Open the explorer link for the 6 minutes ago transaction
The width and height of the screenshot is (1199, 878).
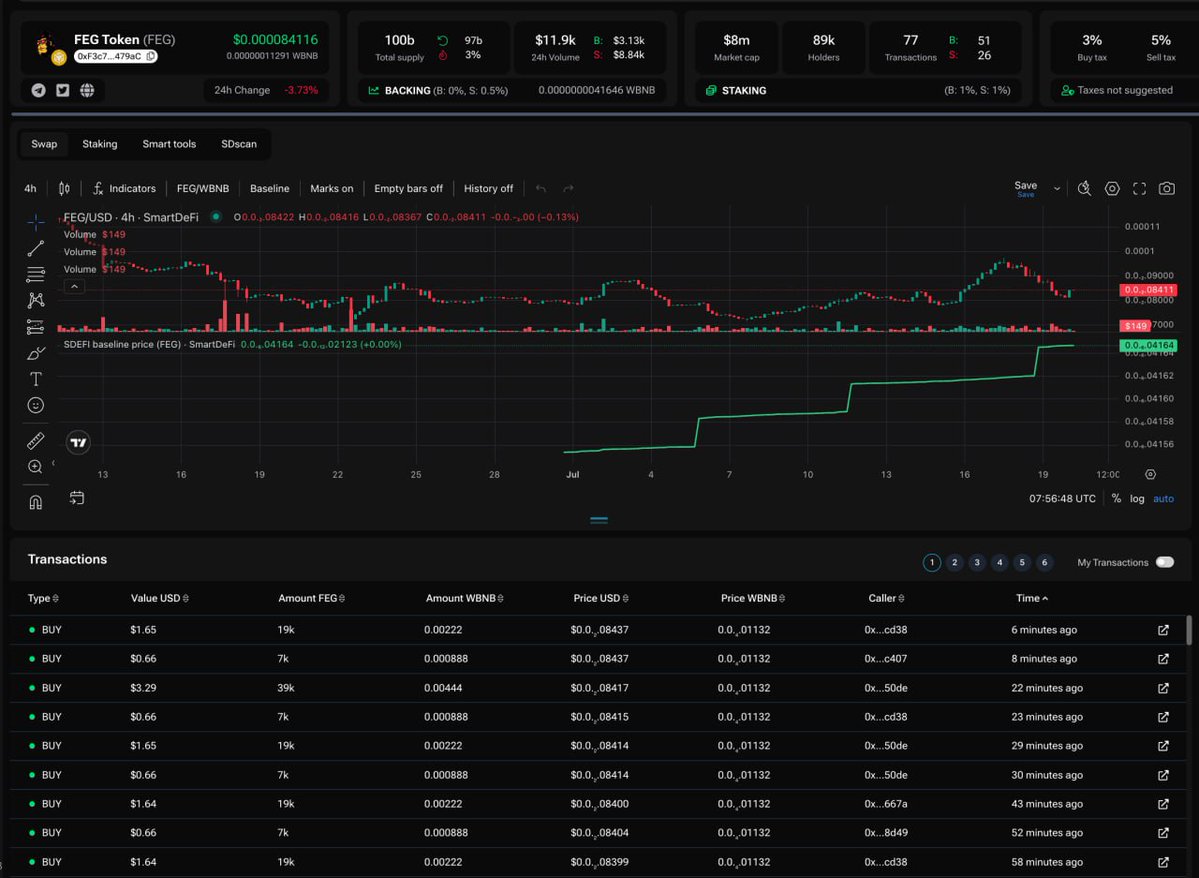(x=1163, y=630)
